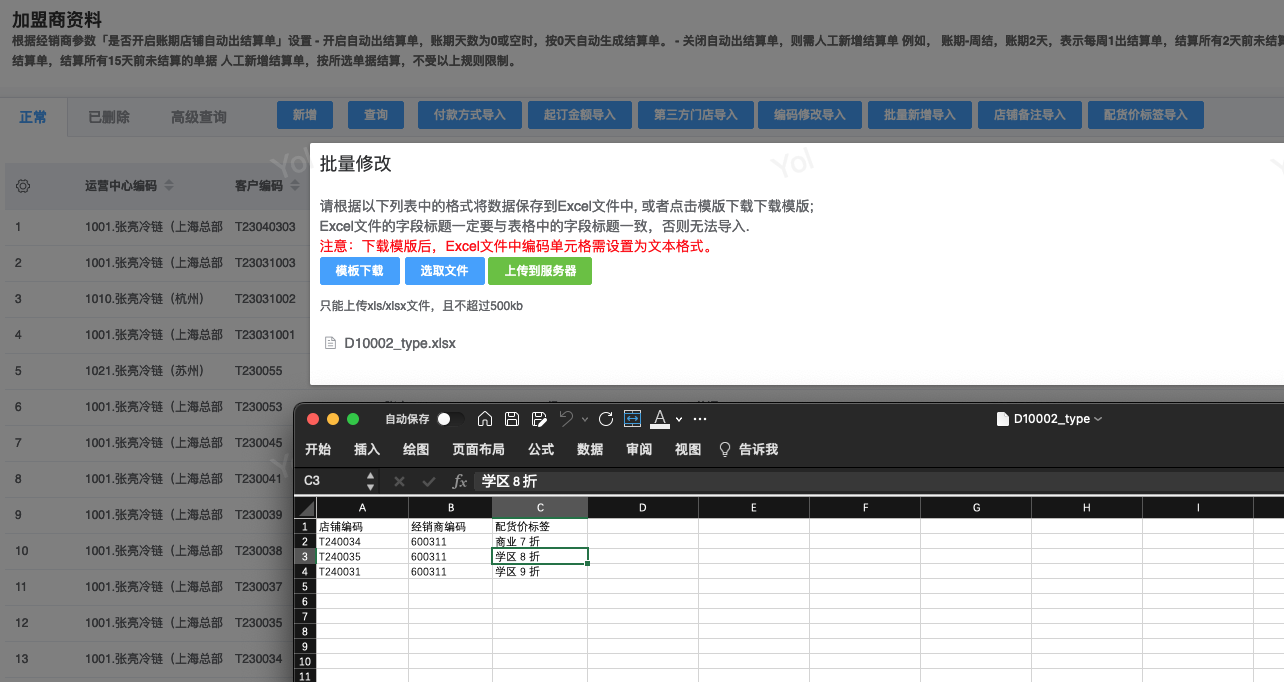Click the green 上传到服务器 button
Image resolution: width=1284 pixels, height=682 pixels.
(x=540, y=271)
